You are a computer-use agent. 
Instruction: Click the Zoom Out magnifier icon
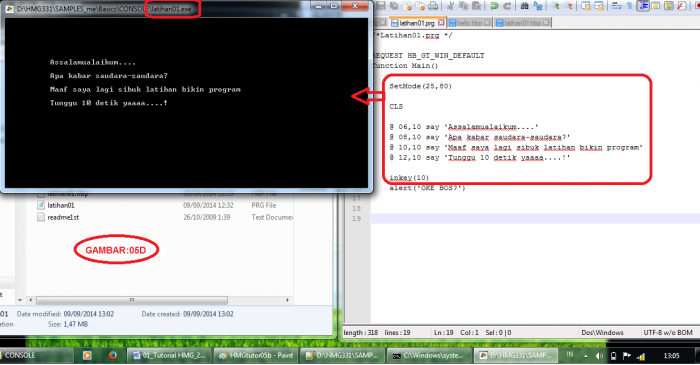point(568,6)
